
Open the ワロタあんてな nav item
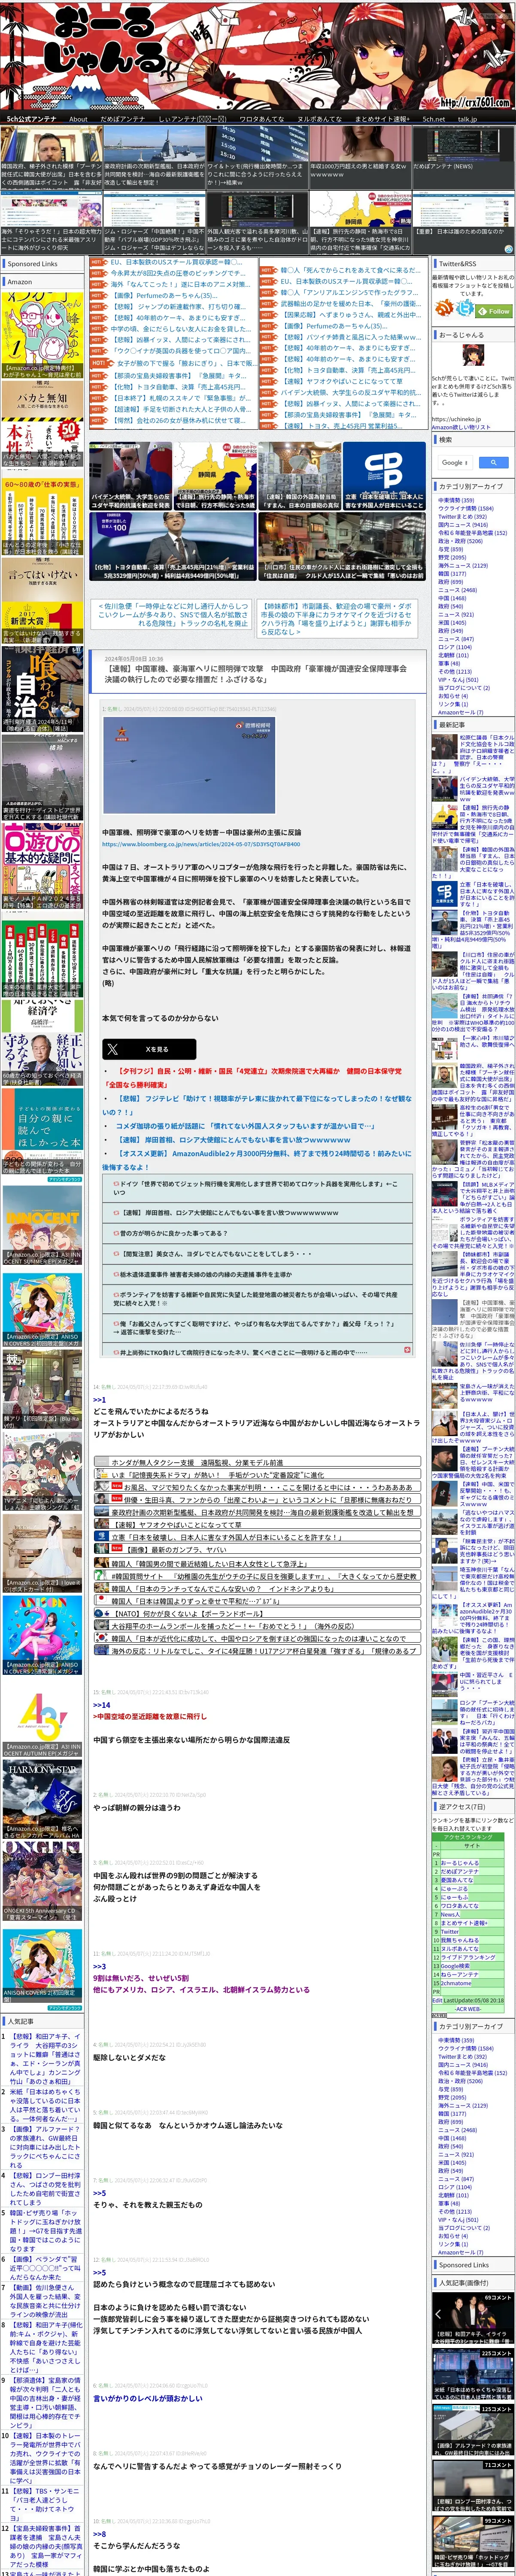click(x=262, y=119)
